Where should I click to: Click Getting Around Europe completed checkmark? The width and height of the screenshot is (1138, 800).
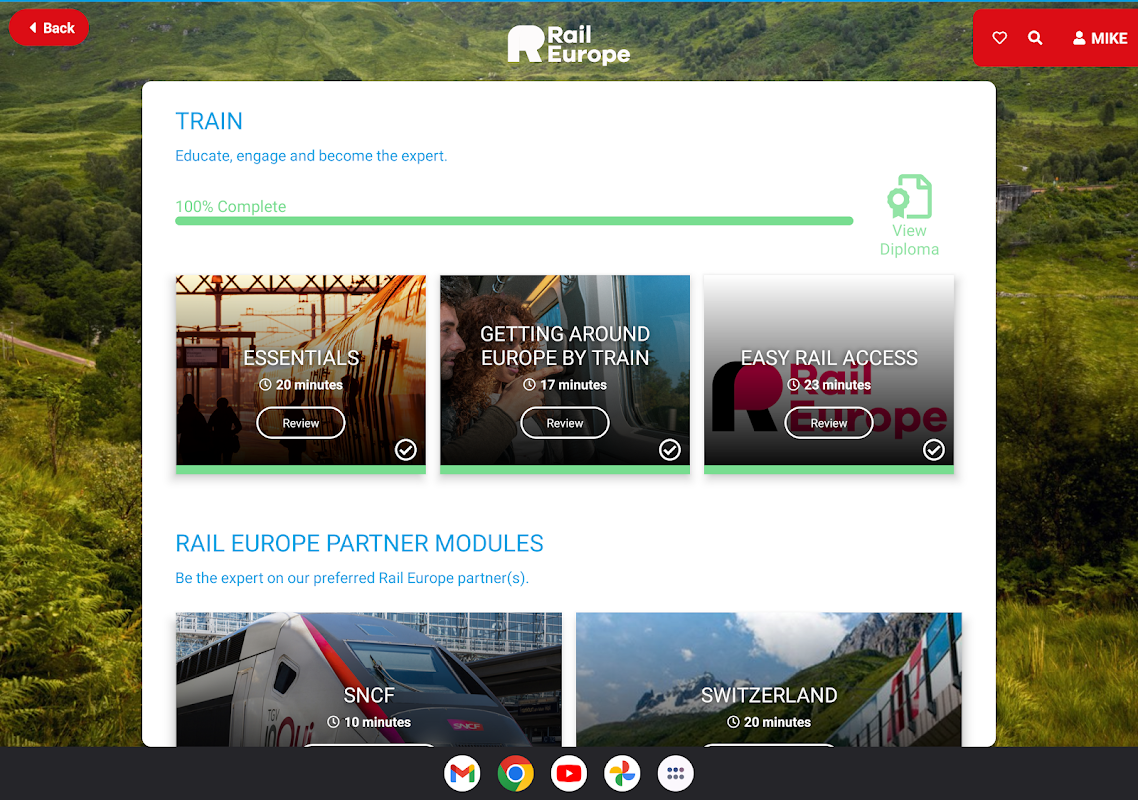[x=670, y=450]
